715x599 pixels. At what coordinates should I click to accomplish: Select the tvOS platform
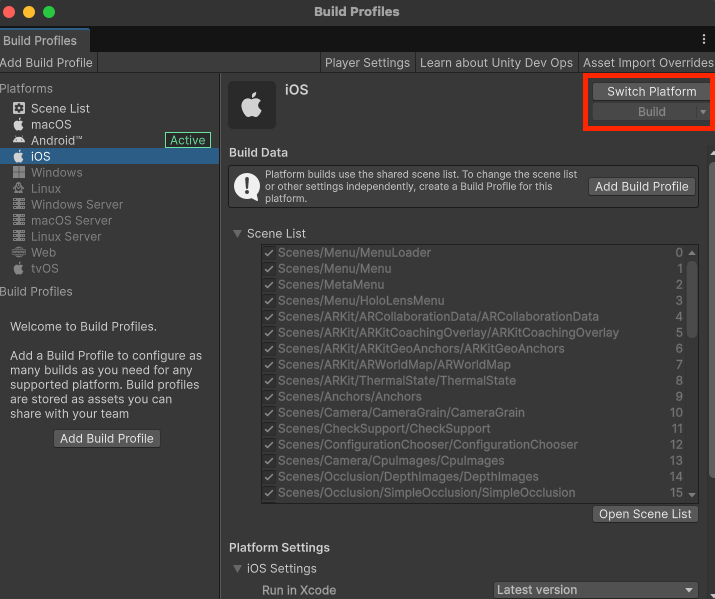(109, 268)
